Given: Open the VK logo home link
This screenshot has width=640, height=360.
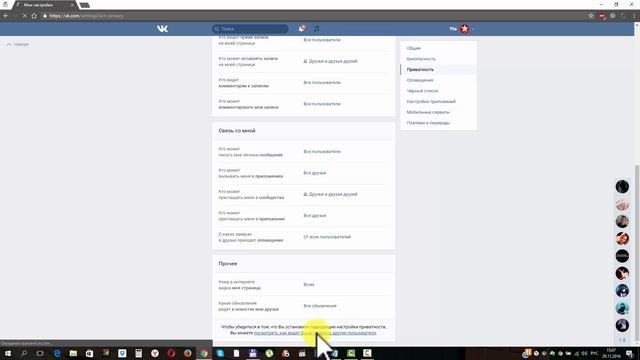Looking at the screenshot, I should pyautogui.click(x=162, y=29).
